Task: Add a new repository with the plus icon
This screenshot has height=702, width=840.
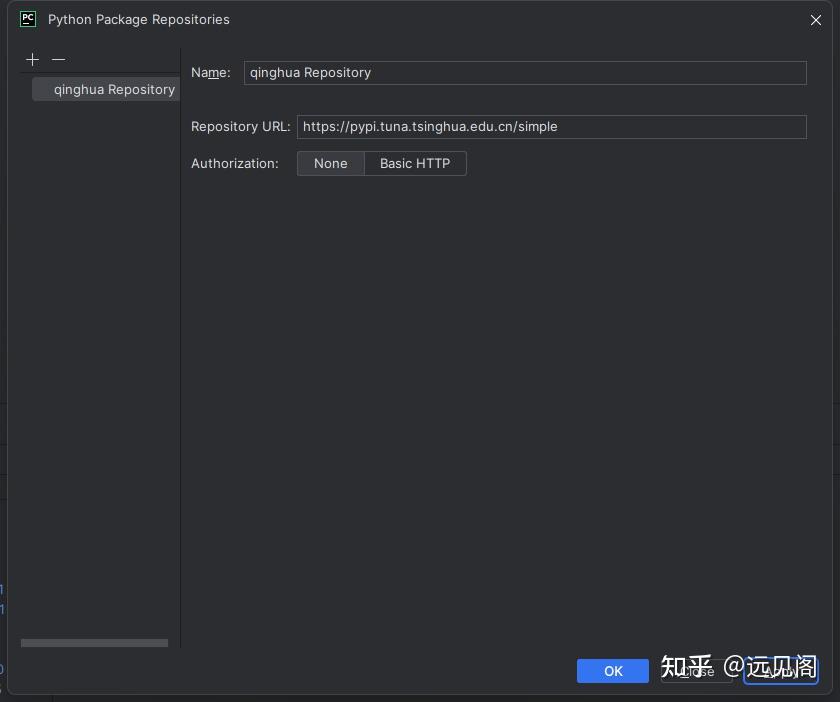Action: [x=33, y=60]
